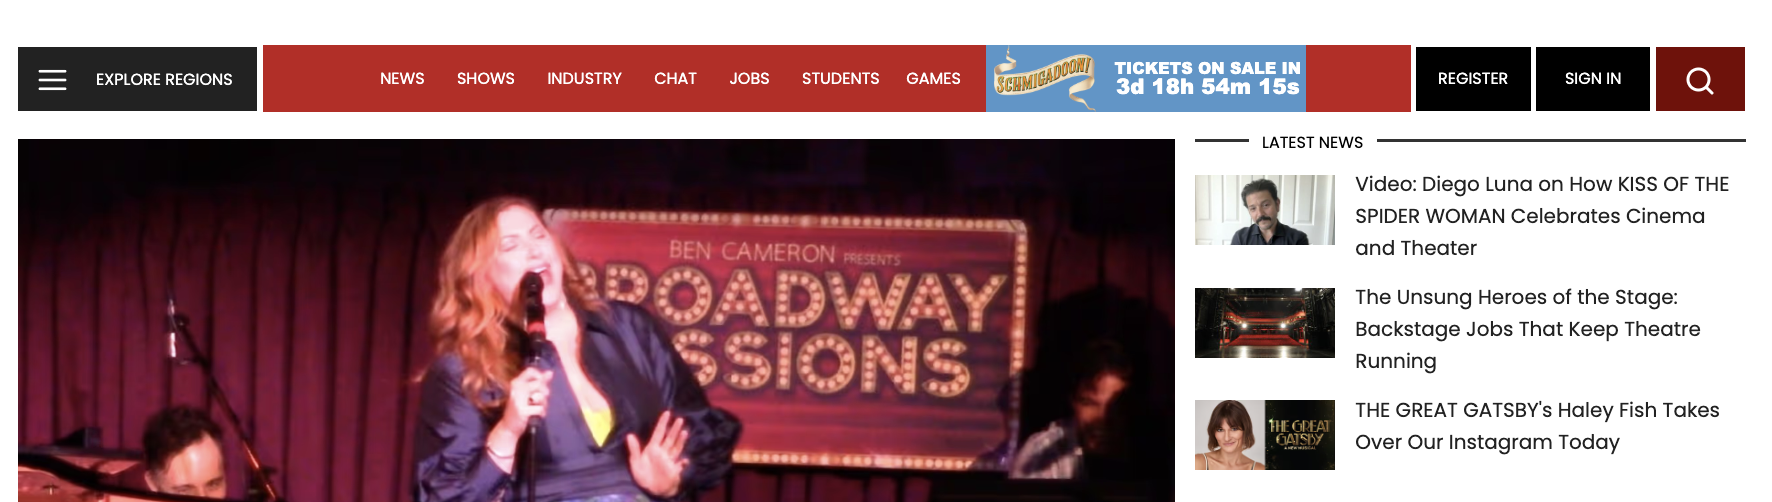Open the Diego Luna Kiss of the Spider Woman article
The height and width of the screenshot is (502, 1772).
[1542, 216]
